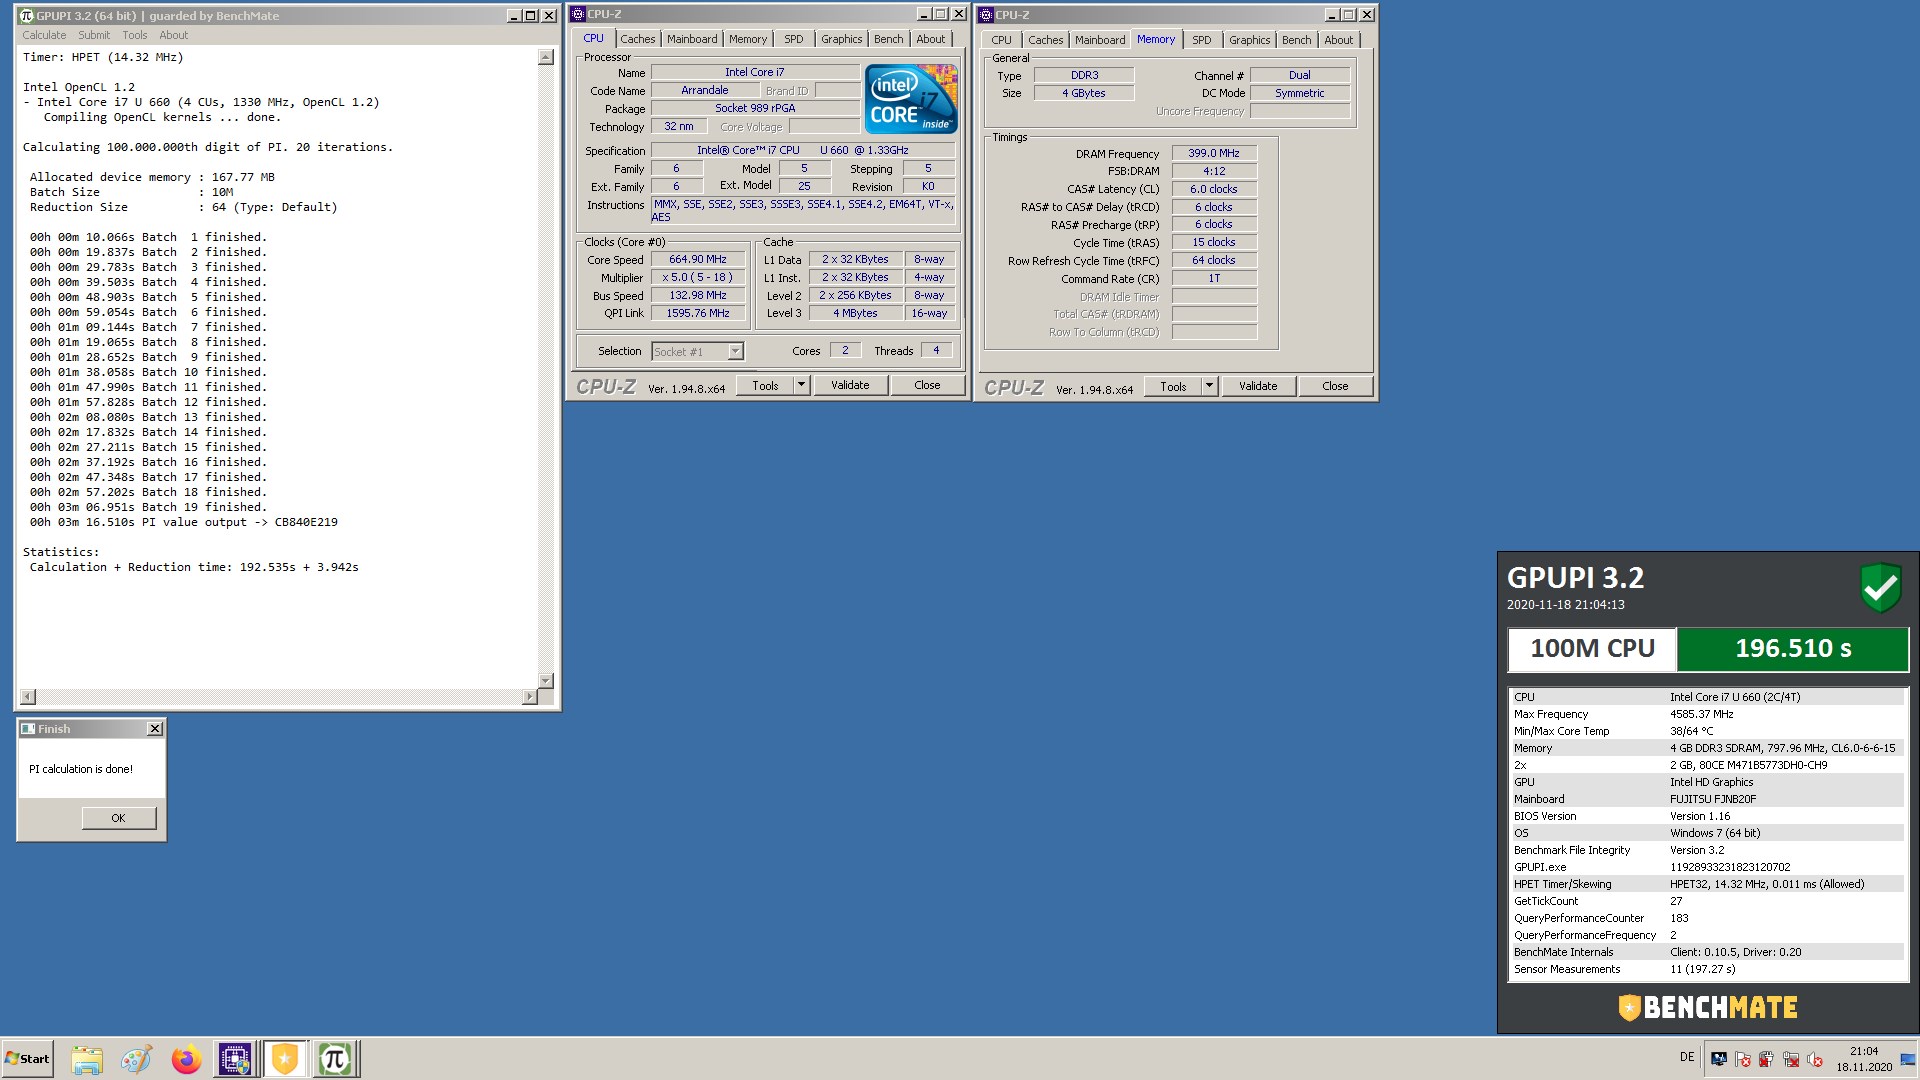This screenshot has height=1080, width=1920.
Task: Click the power plug tray icon
Action: pyautogui.click(x=1767, y=1059)
